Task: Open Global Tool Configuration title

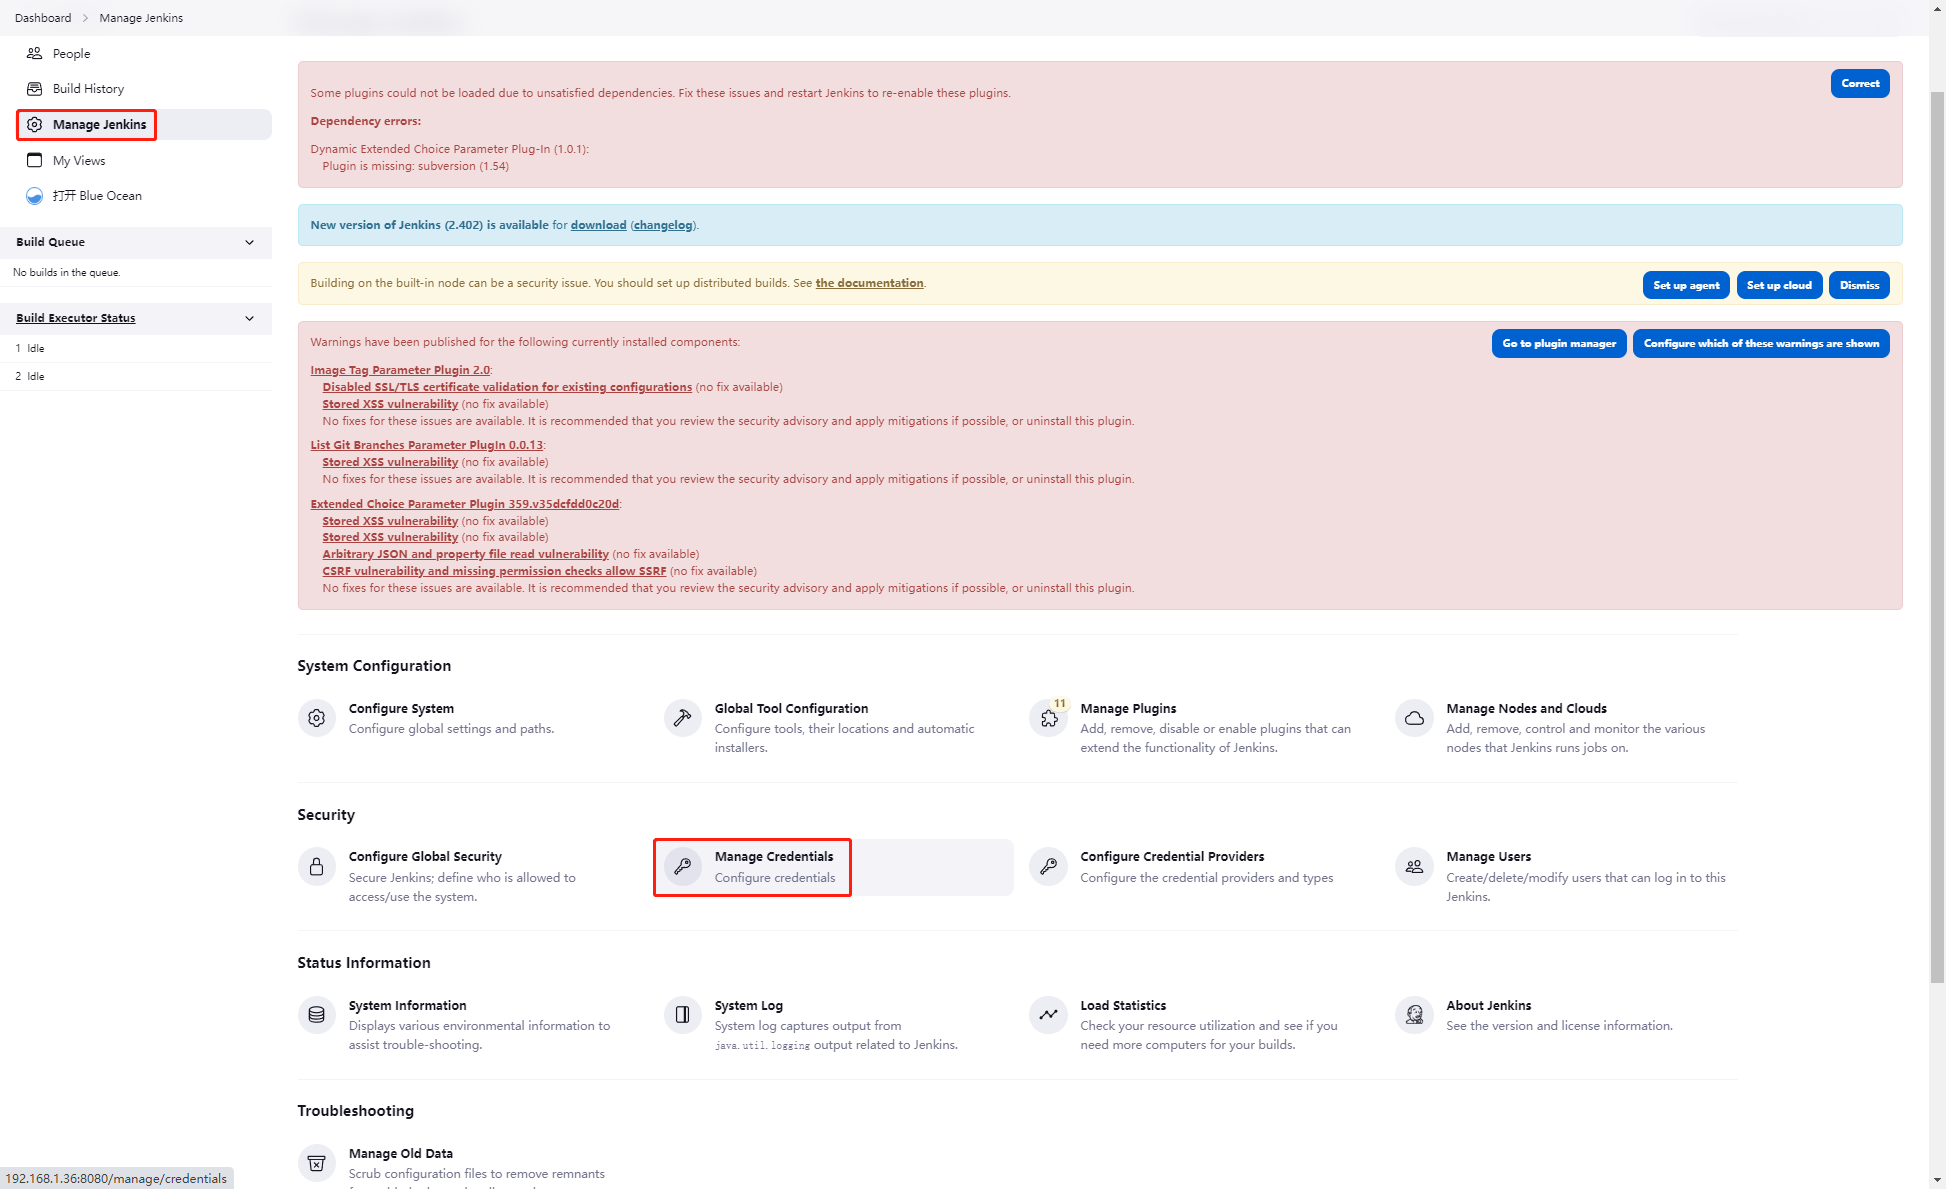Action: (791, 708)
